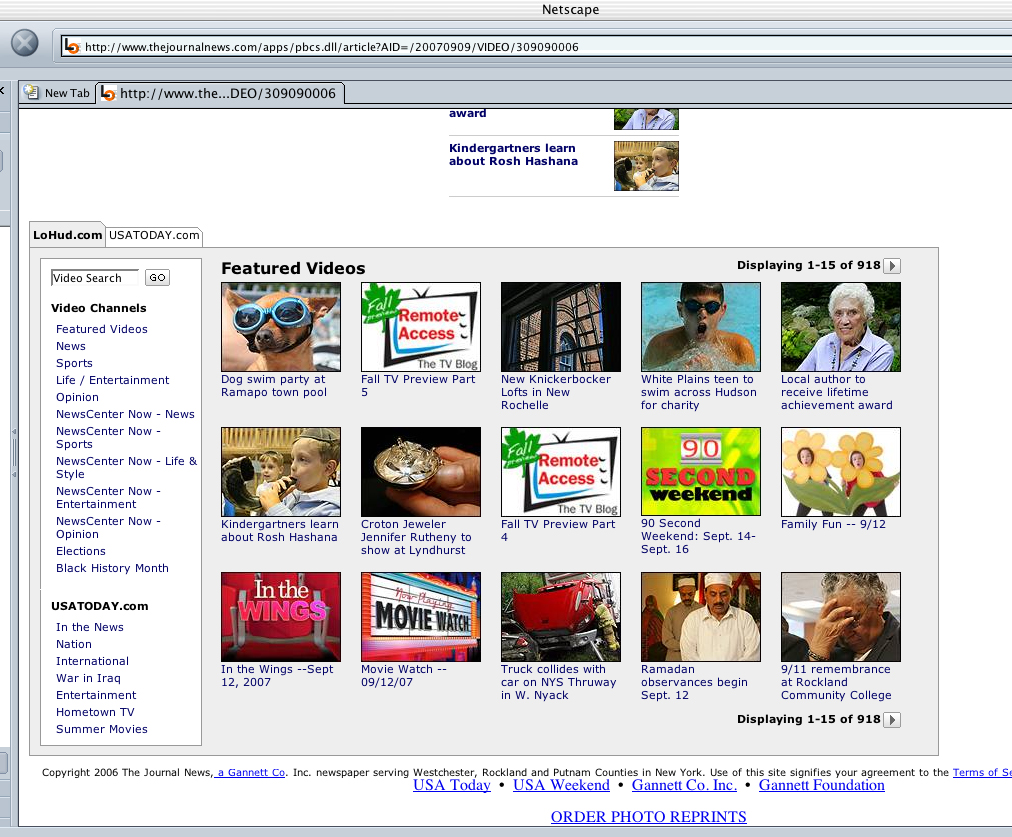
Task: Open White Plains teen swim title link
Action: [698, 392]
